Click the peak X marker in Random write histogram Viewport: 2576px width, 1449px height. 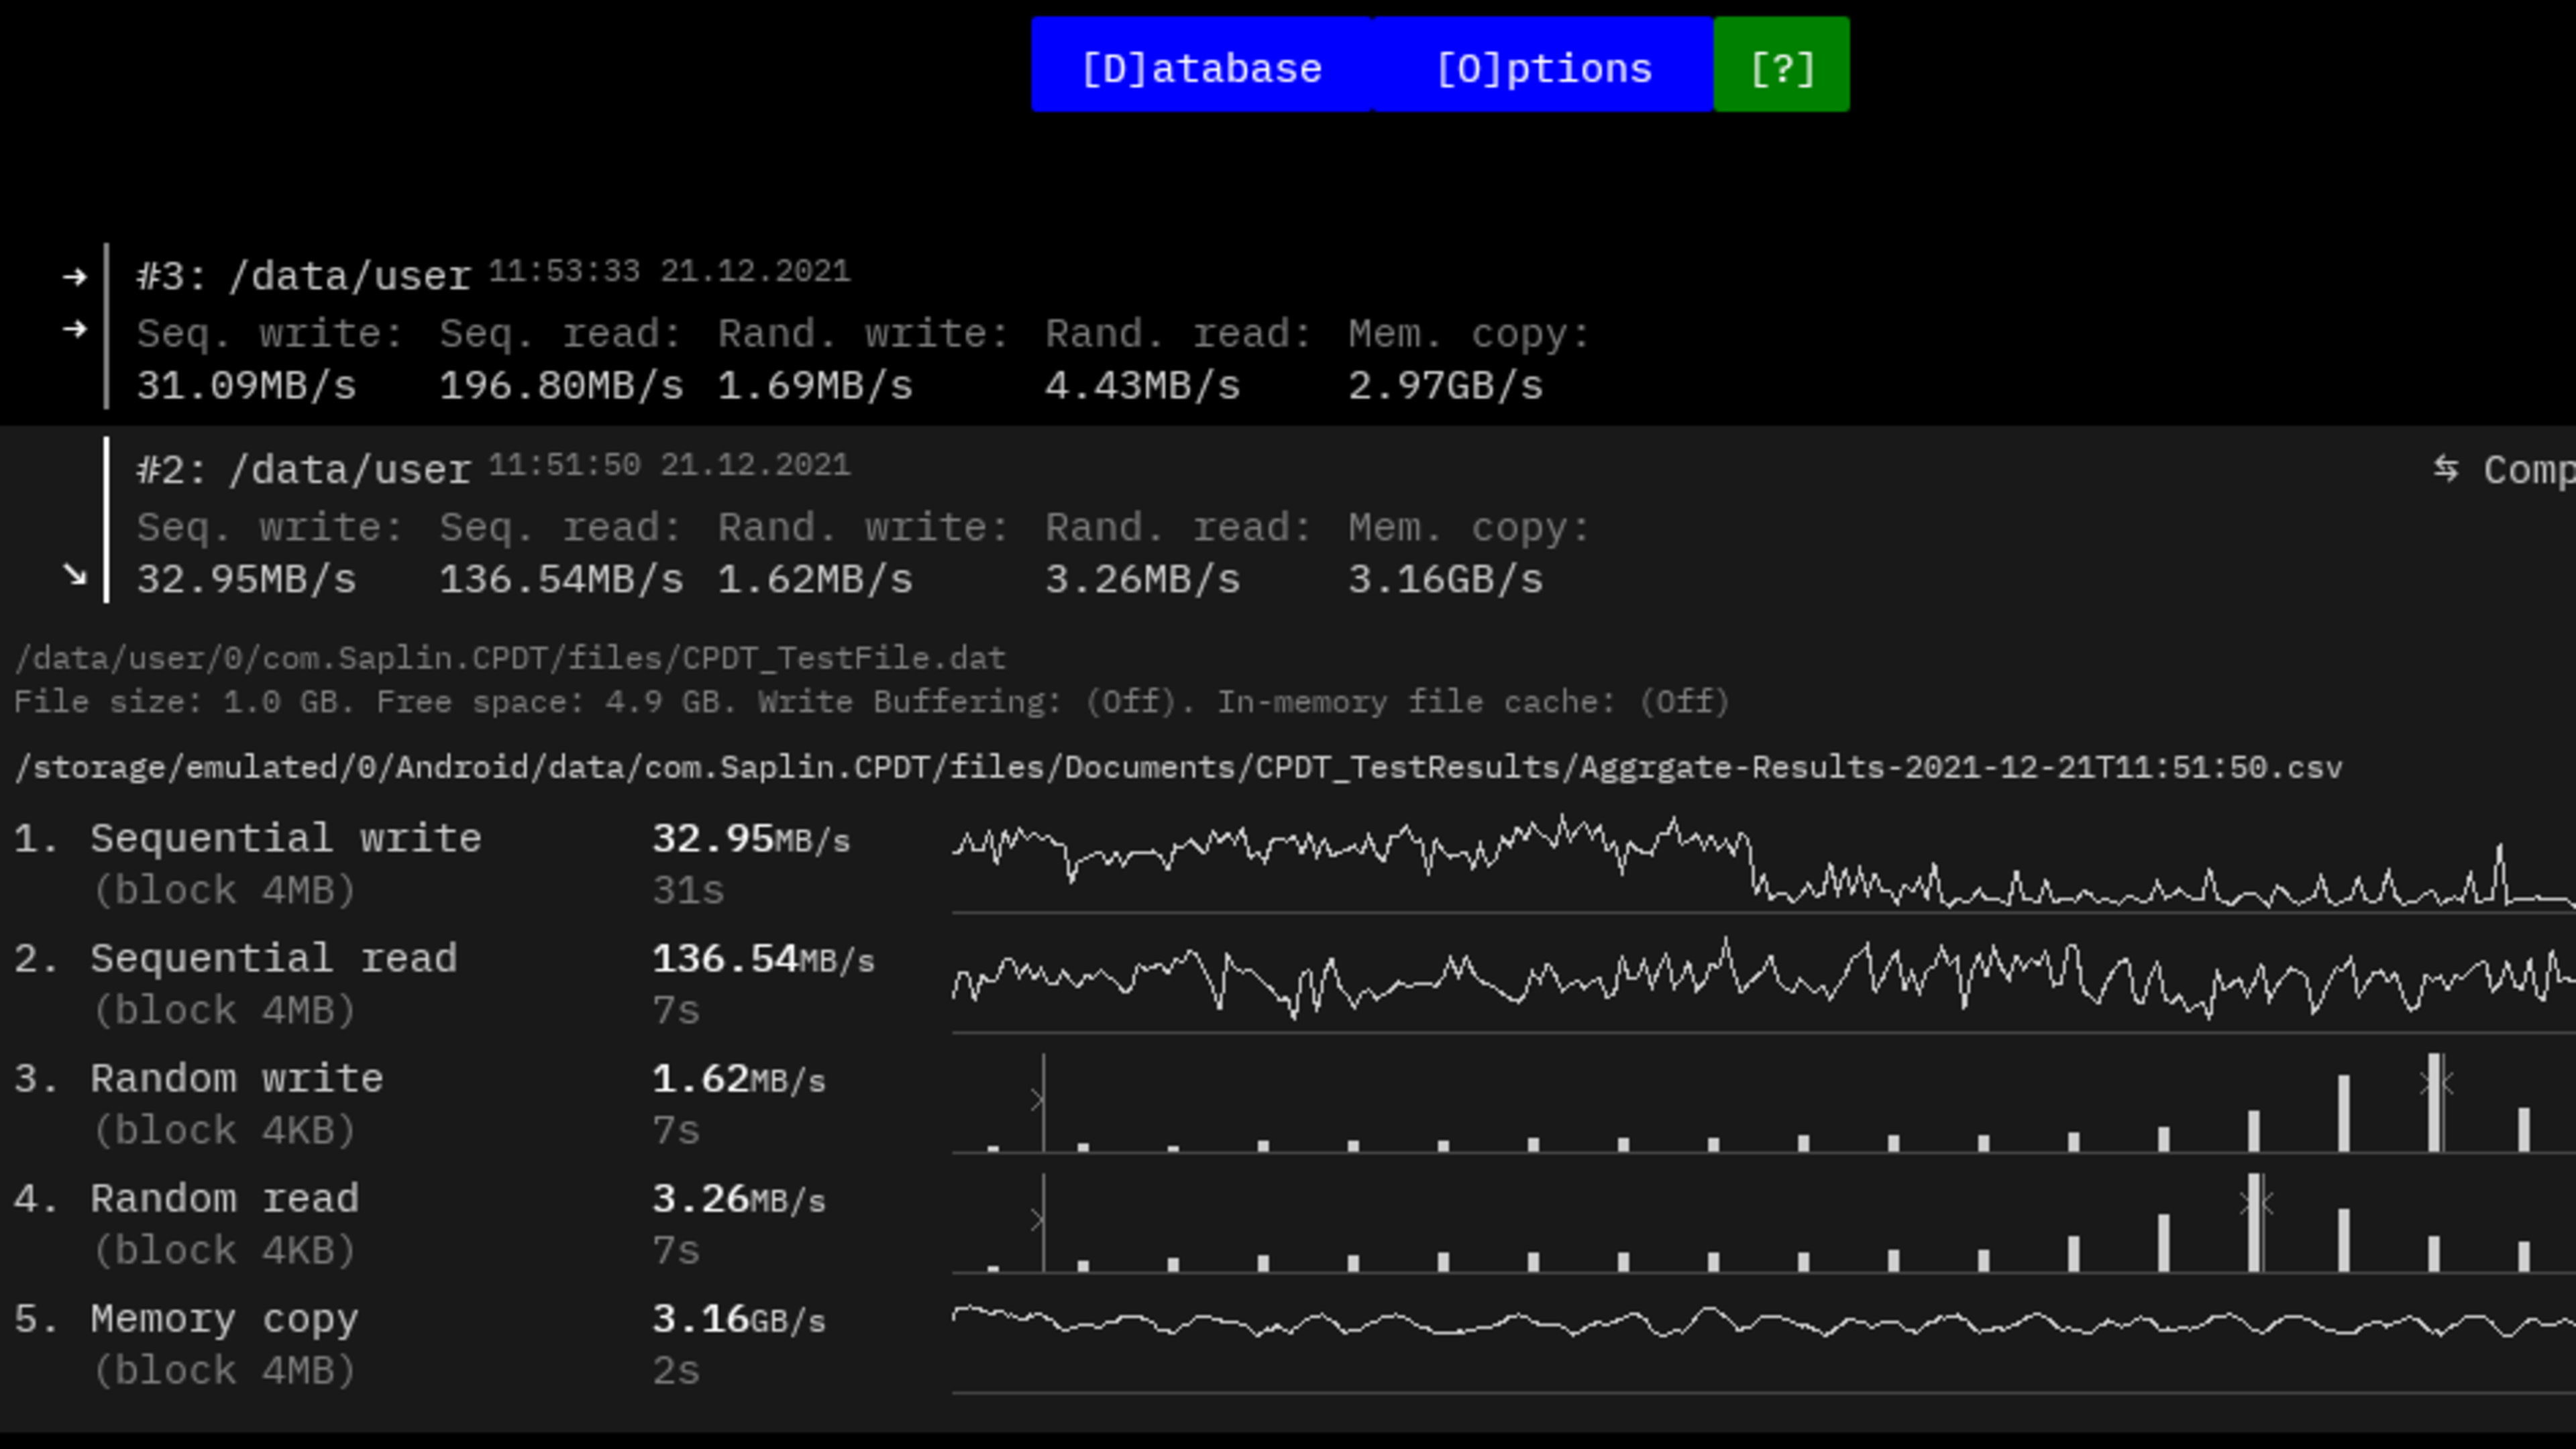[x=2437, y=1083]
